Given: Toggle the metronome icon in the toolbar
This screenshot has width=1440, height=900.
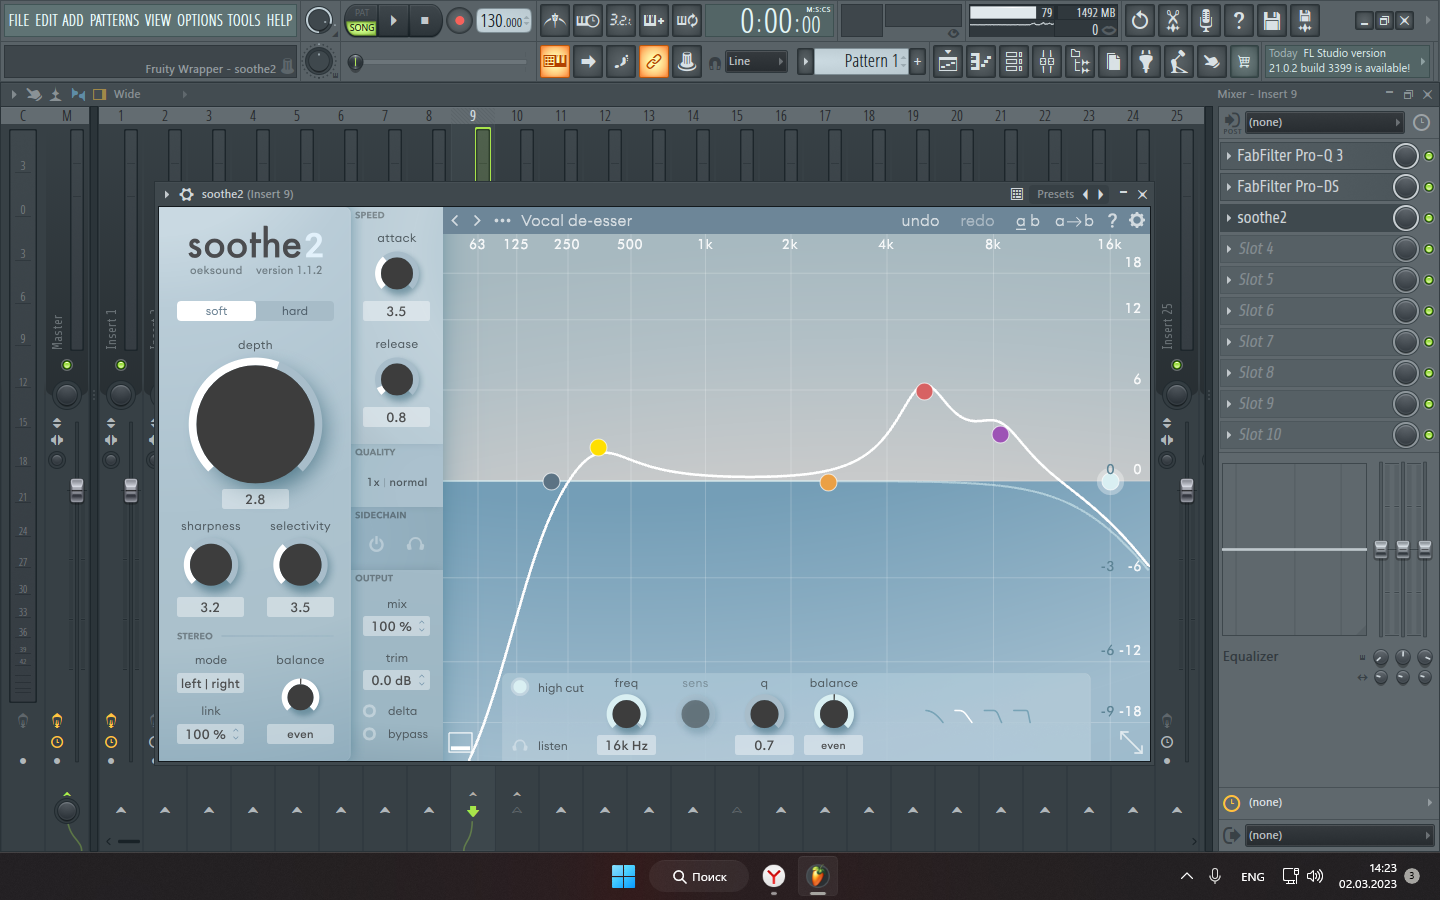Looking at the screenshot, I should pyautogui.click(x=555, y=20).
